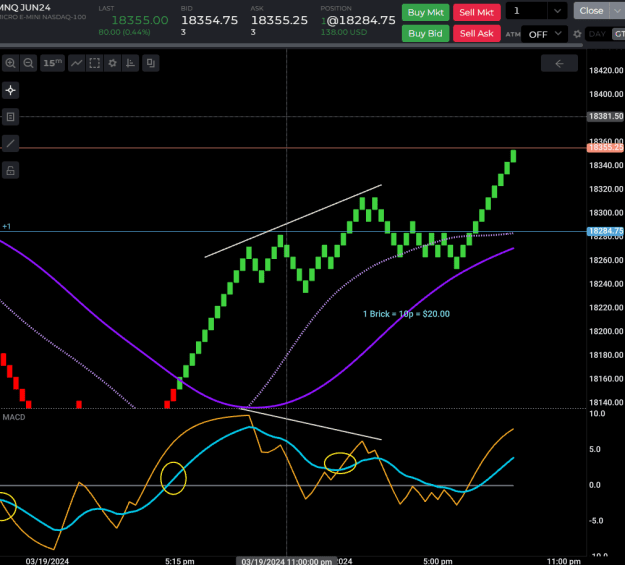625x565 pixels.
Task: Click the BID price 18354.75
Action: [x=210, y=20]
